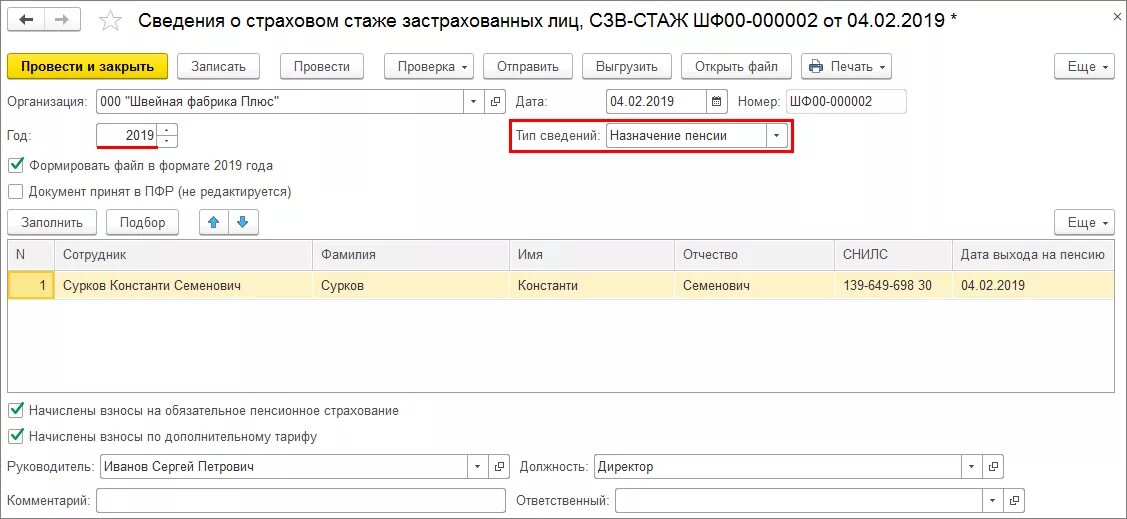Open Должность record with the open icon
The image size is (1127, 519).
point(993,467)
